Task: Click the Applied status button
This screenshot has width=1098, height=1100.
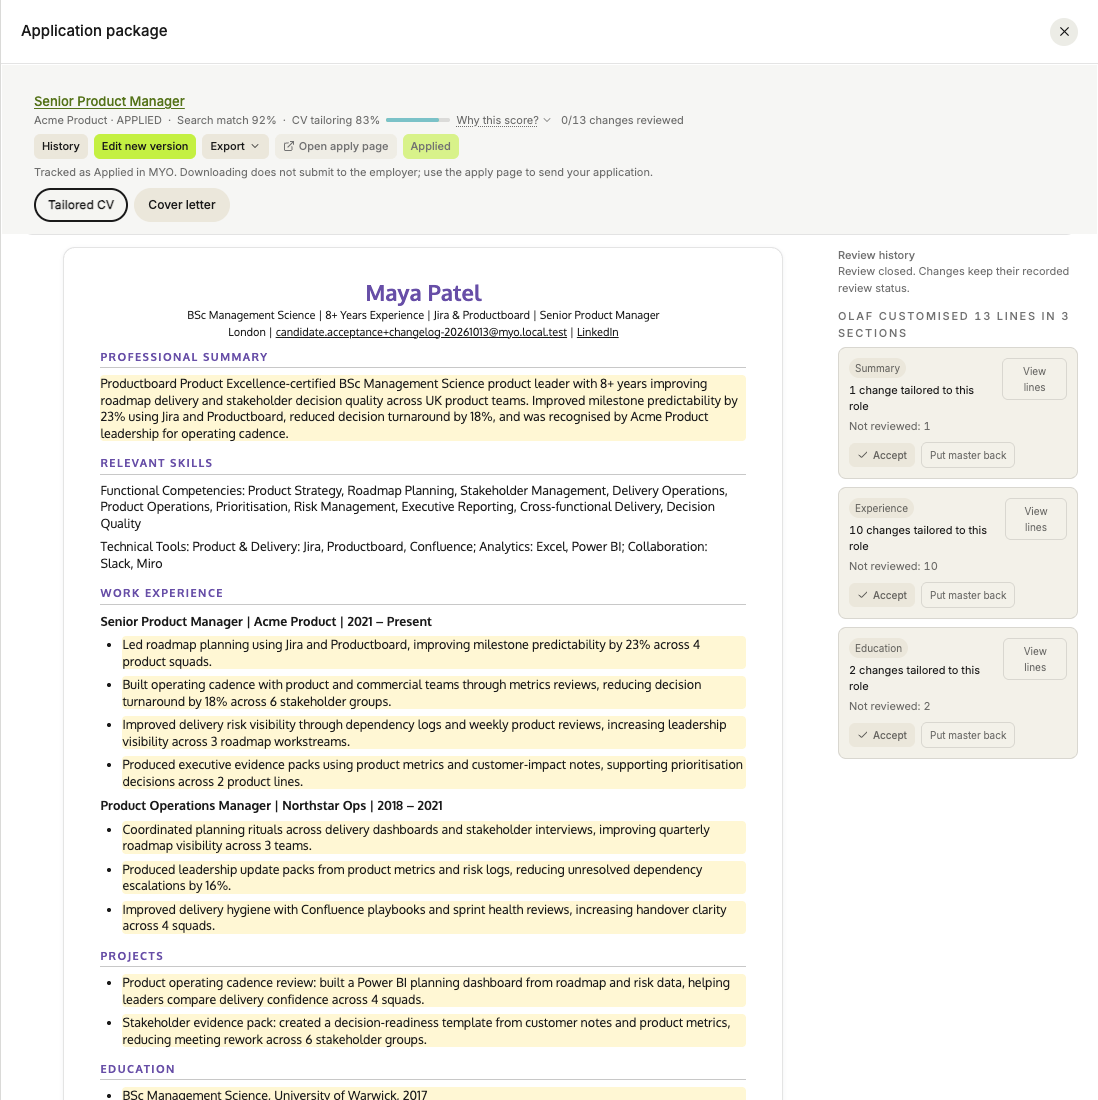Action: coord(430,146)
